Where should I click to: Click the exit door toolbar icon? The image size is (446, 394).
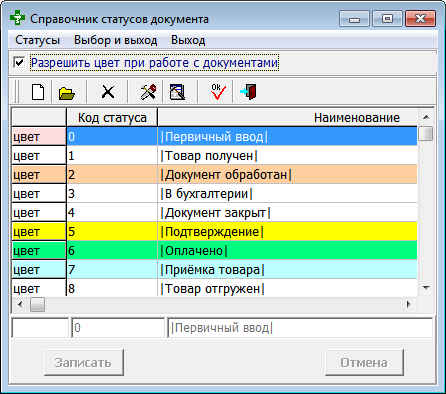[x=248, y=92]
